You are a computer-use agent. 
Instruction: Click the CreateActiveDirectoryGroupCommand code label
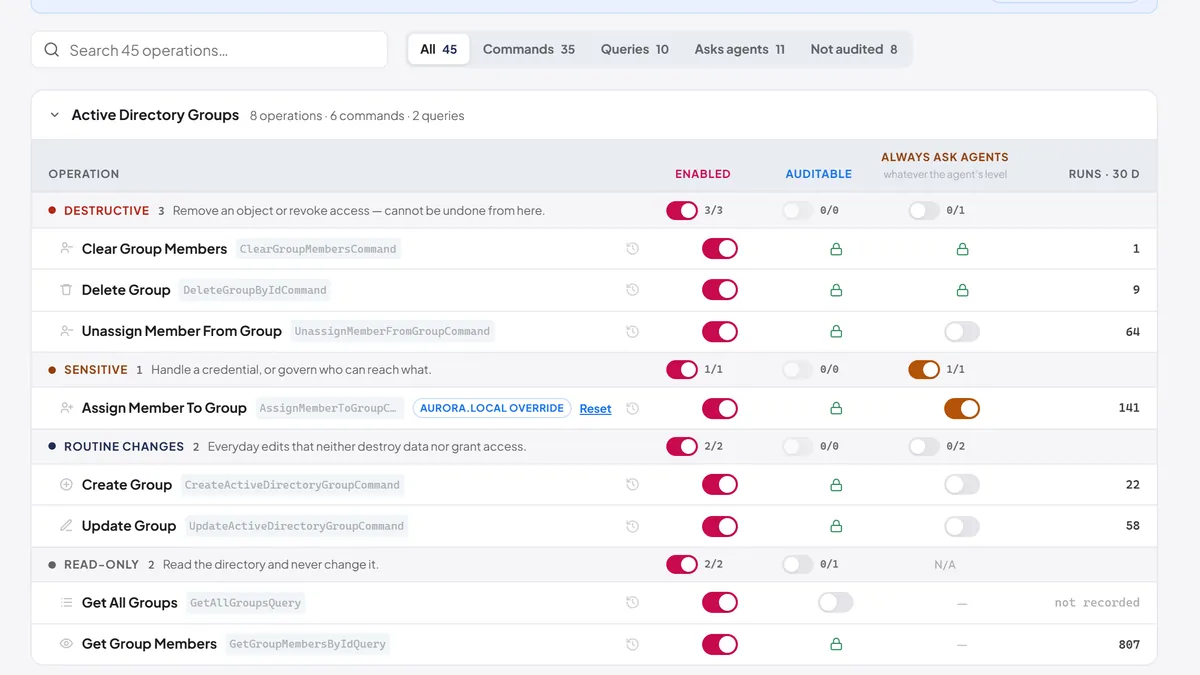[292, 485]
